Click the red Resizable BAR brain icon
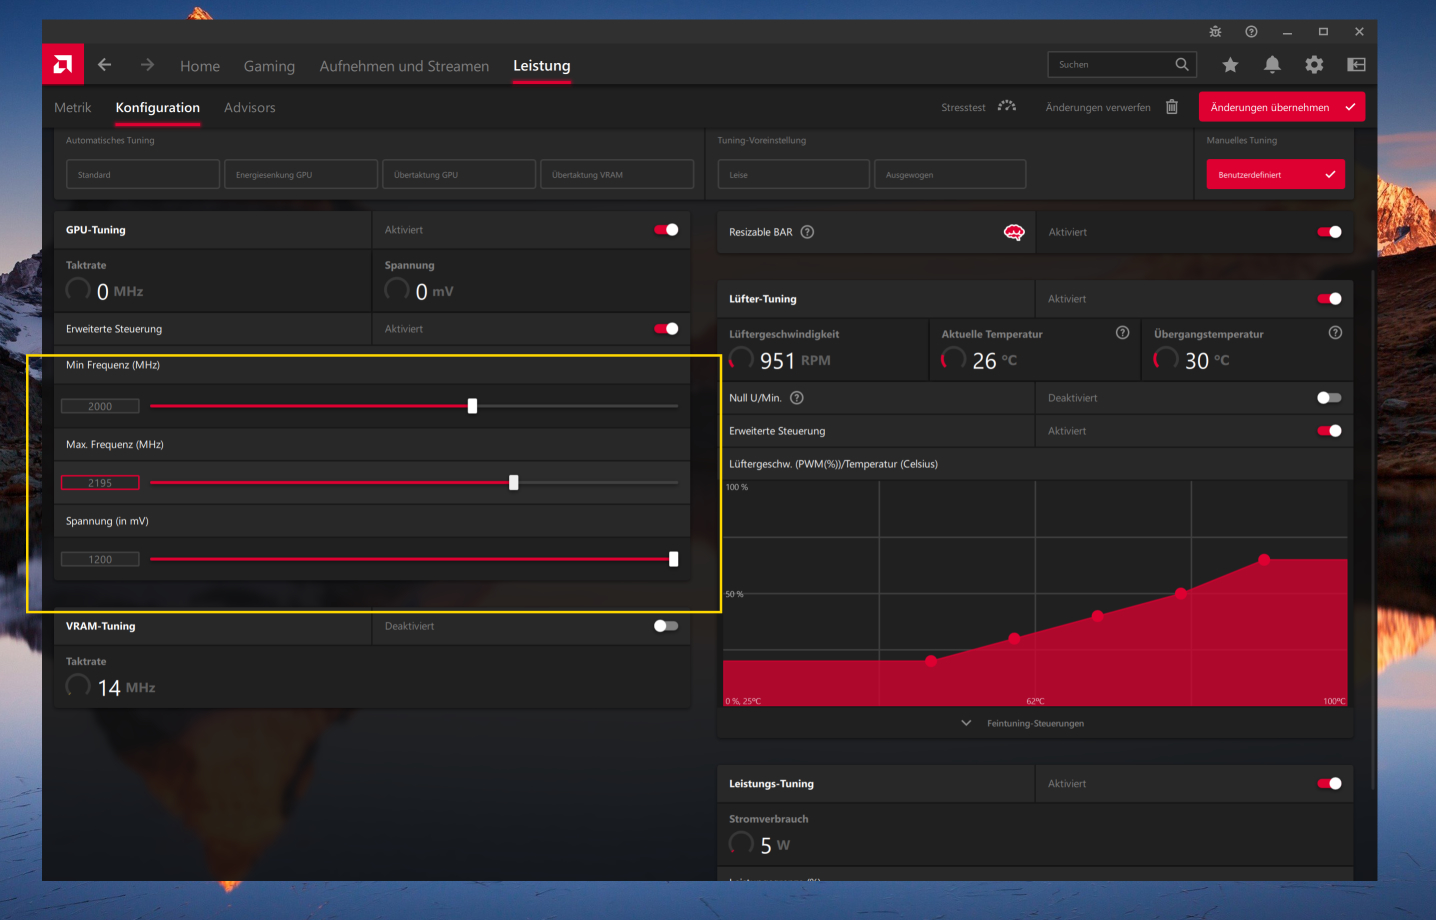Viewport: 1436px width, 920px height. pos(1014,232)
